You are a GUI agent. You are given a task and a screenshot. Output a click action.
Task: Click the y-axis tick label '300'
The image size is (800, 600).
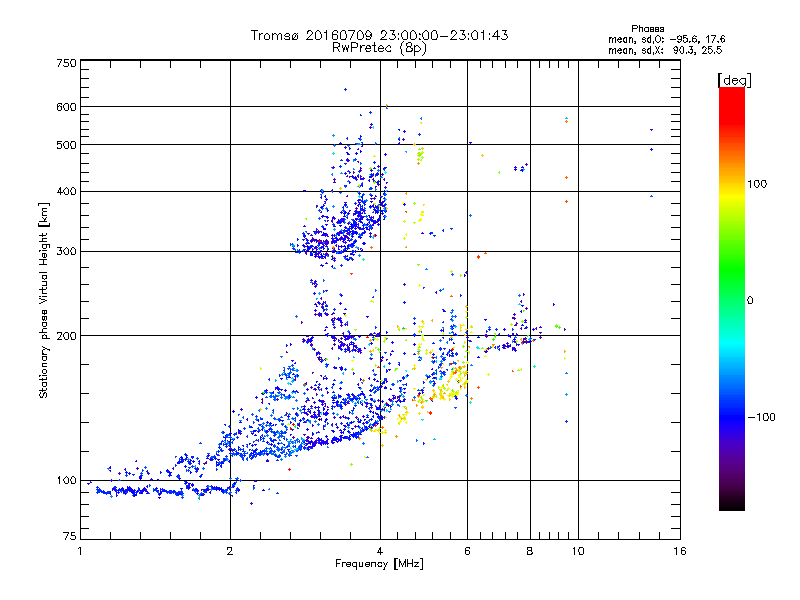coord(67,251)
